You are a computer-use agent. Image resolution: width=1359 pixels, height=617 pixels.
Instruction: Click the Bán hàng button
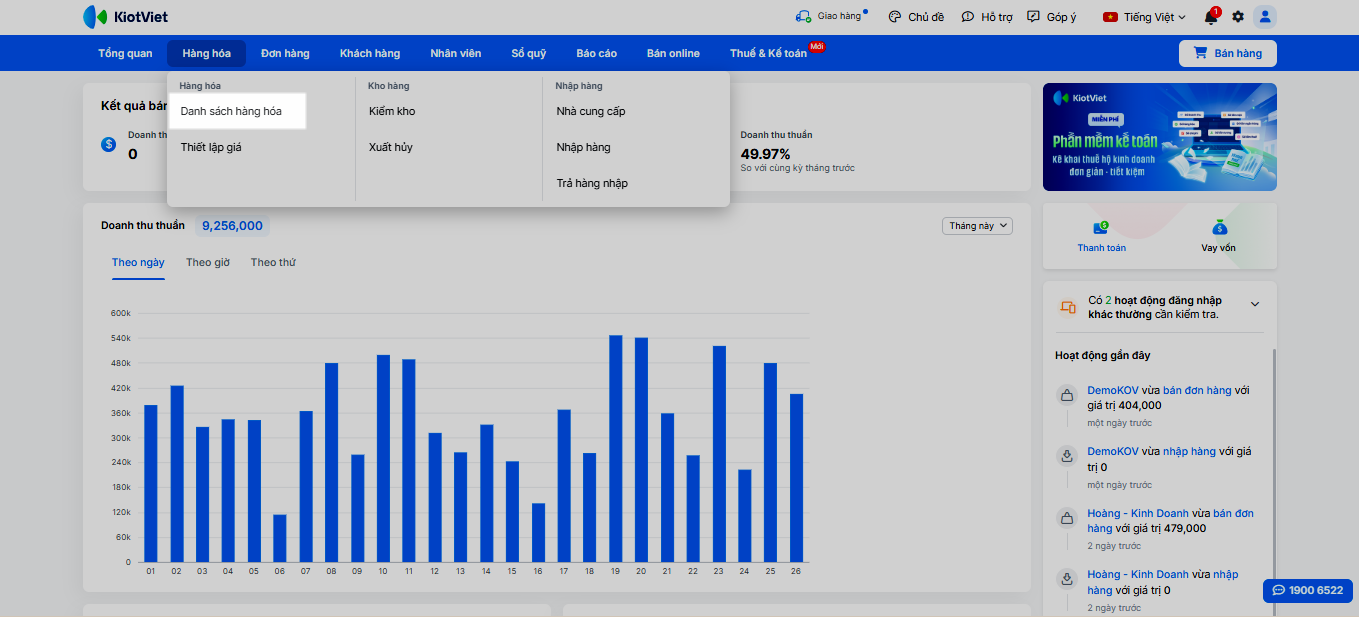point(1228,53)
